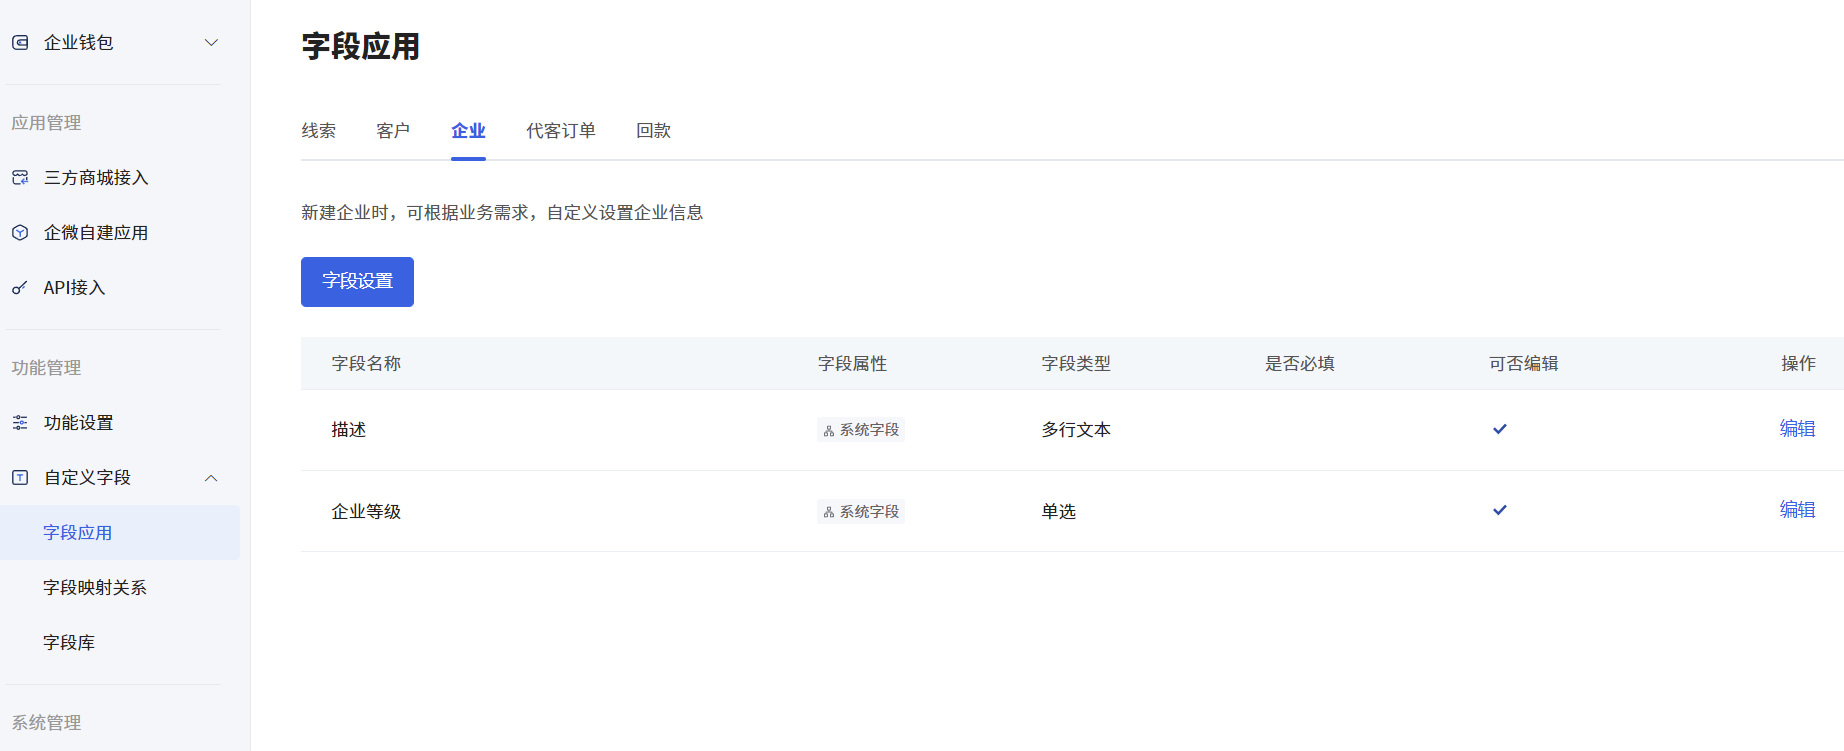1844x751 pixels.
Task: Switch to the 企业 tab
Action: [x=468, y=131]
